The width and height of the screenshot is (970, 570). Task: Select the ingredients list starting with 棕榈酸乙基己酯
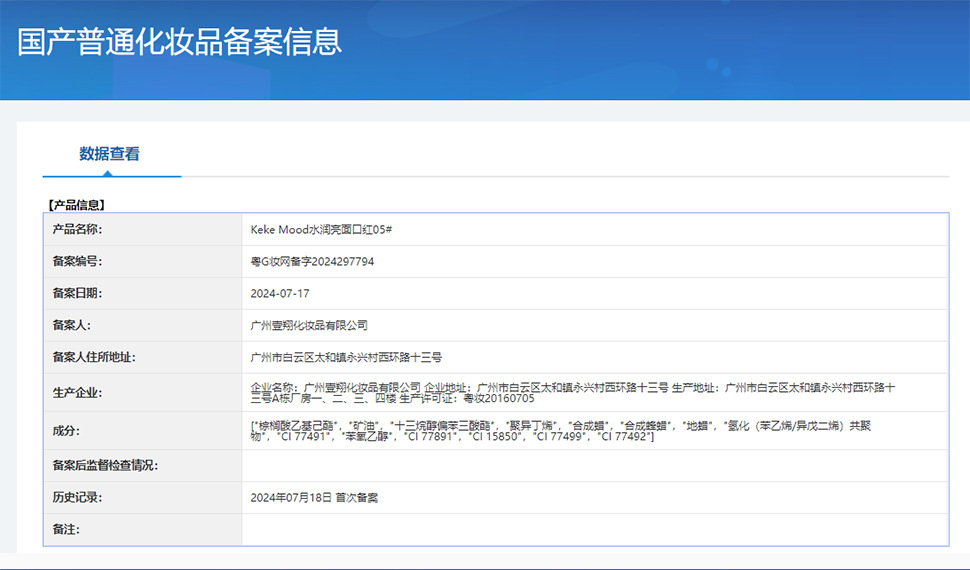[x=560, y=431]
